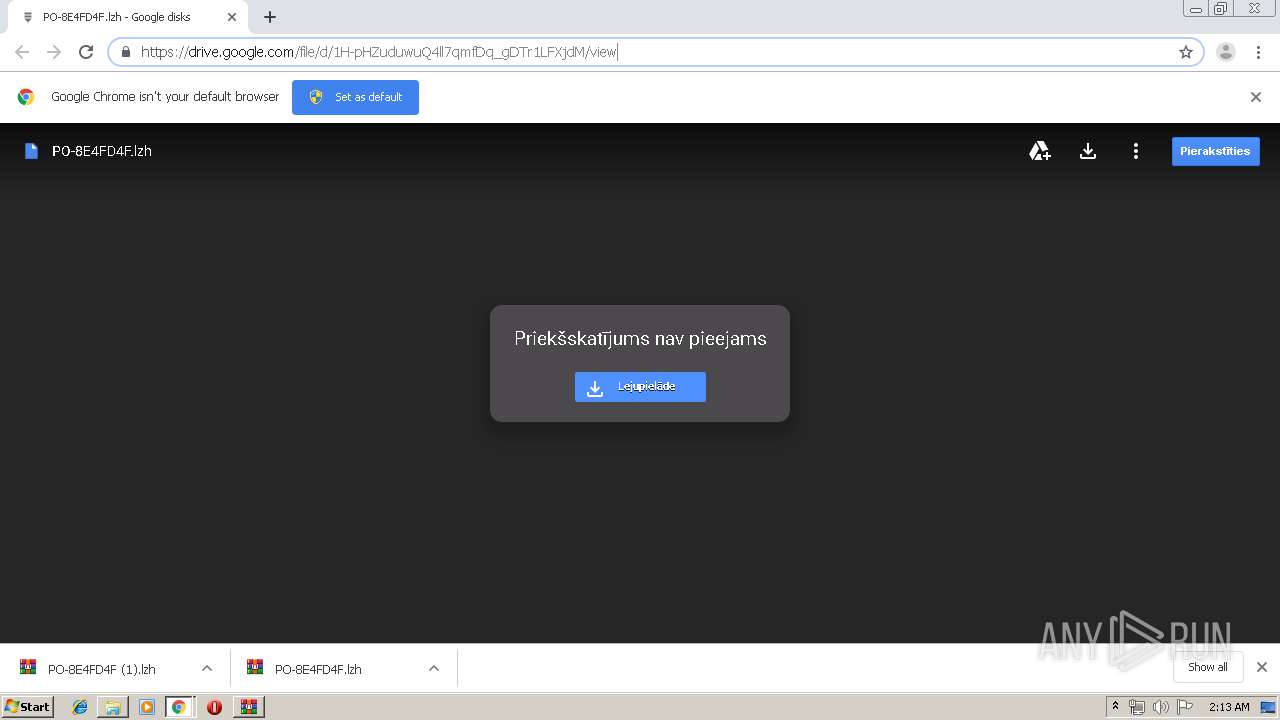The image size is (1280, 720).
Task: Select the PO-8E4FD4F.lzh Google disks tab
Action: 127,17
